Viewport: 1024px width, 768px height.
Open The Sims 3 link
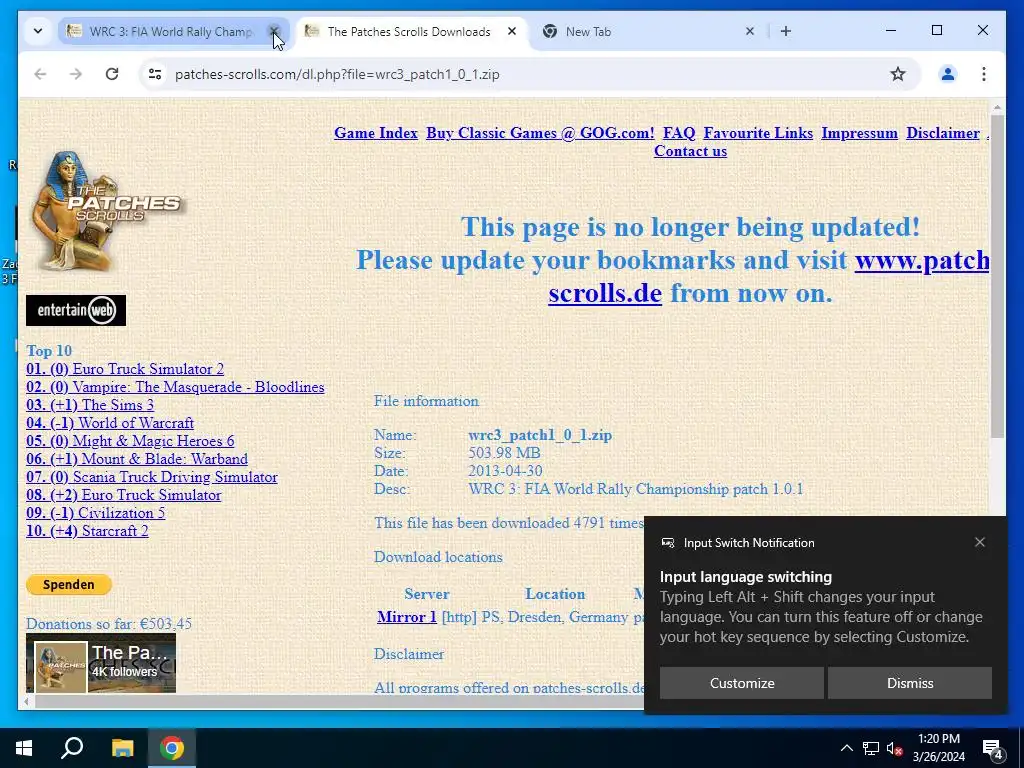click(x=90, y=405)
